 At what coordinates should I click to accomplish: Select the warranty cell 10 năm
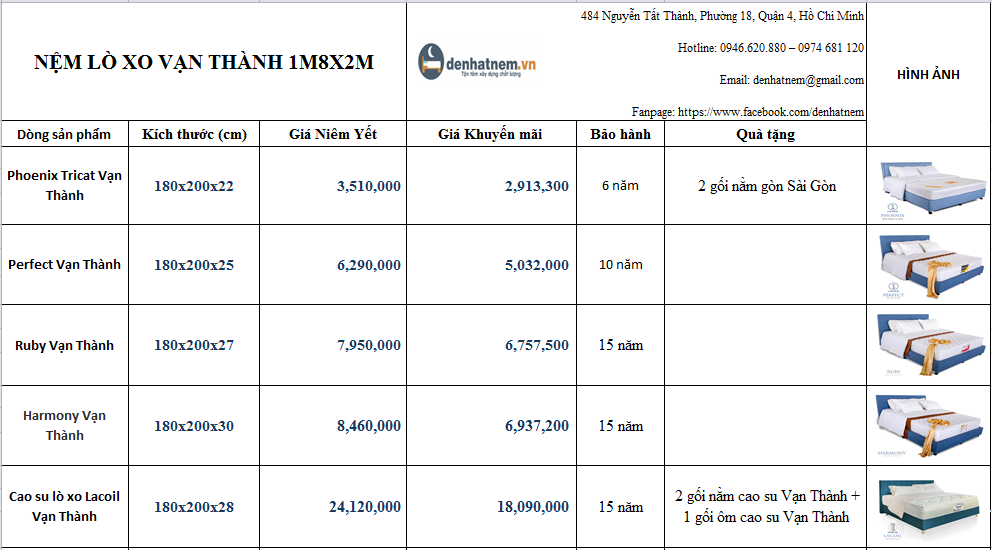620,265
